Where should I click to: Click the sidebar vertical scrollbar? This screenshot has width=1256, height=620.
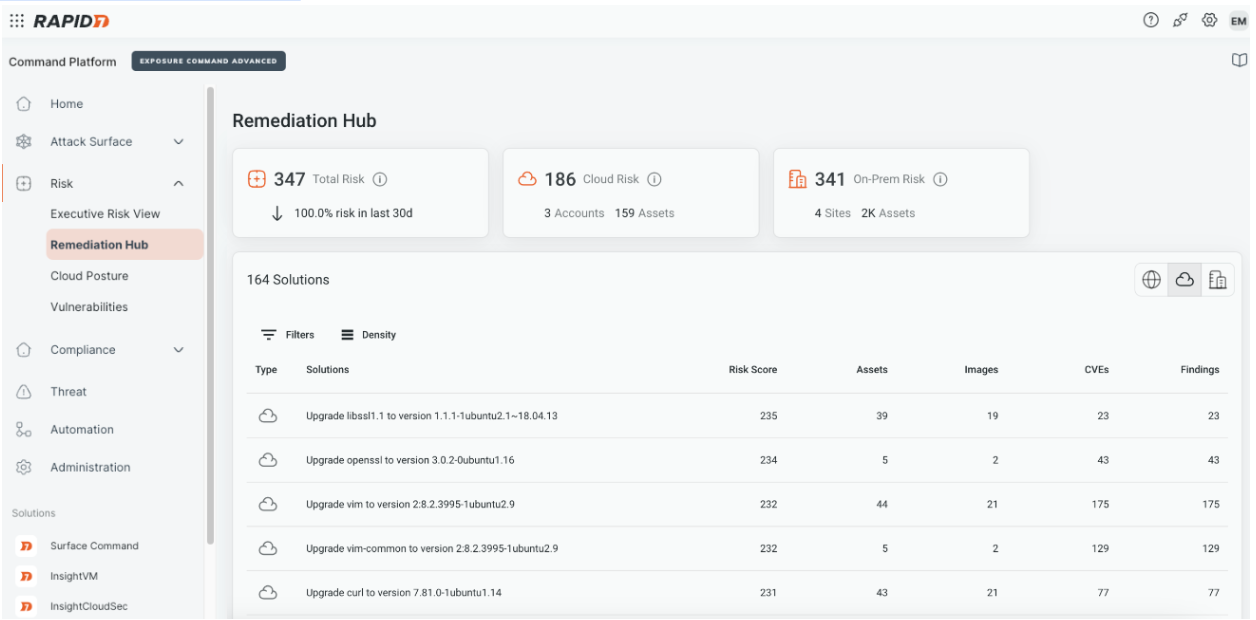pyautogui.click(x=210, y=315)
